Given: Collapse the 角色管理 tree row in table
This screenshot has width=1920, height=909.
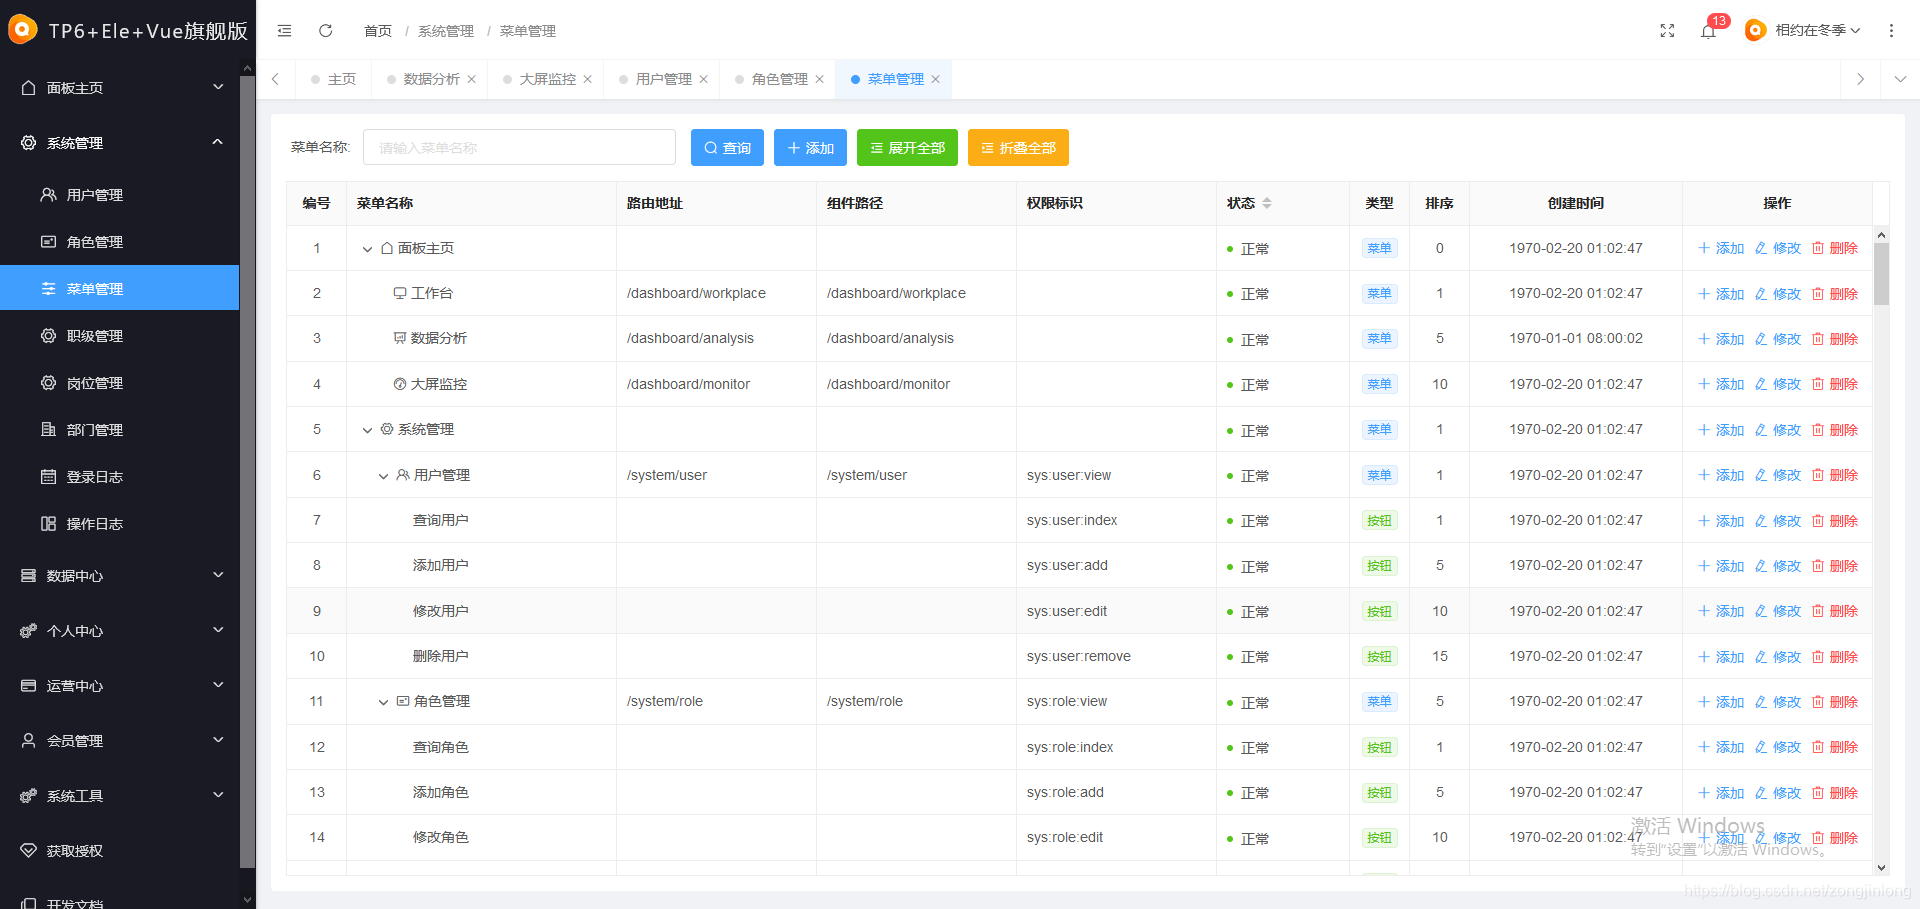Looking at the screenshot, I should 383,702.
